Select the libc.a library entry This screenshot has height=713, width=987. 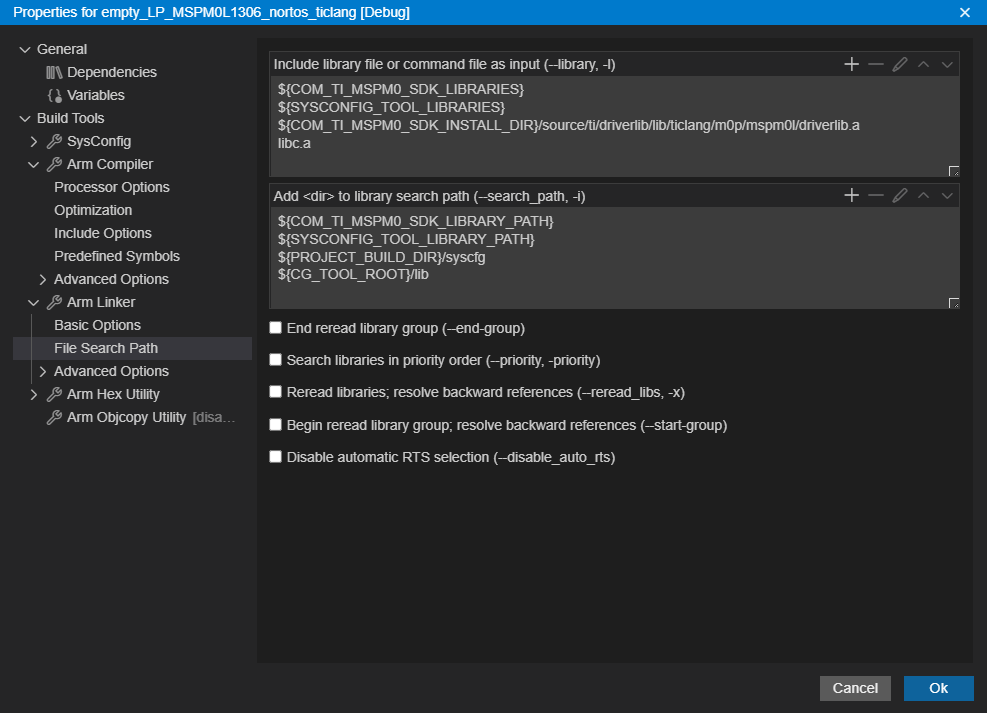(294, 143)
